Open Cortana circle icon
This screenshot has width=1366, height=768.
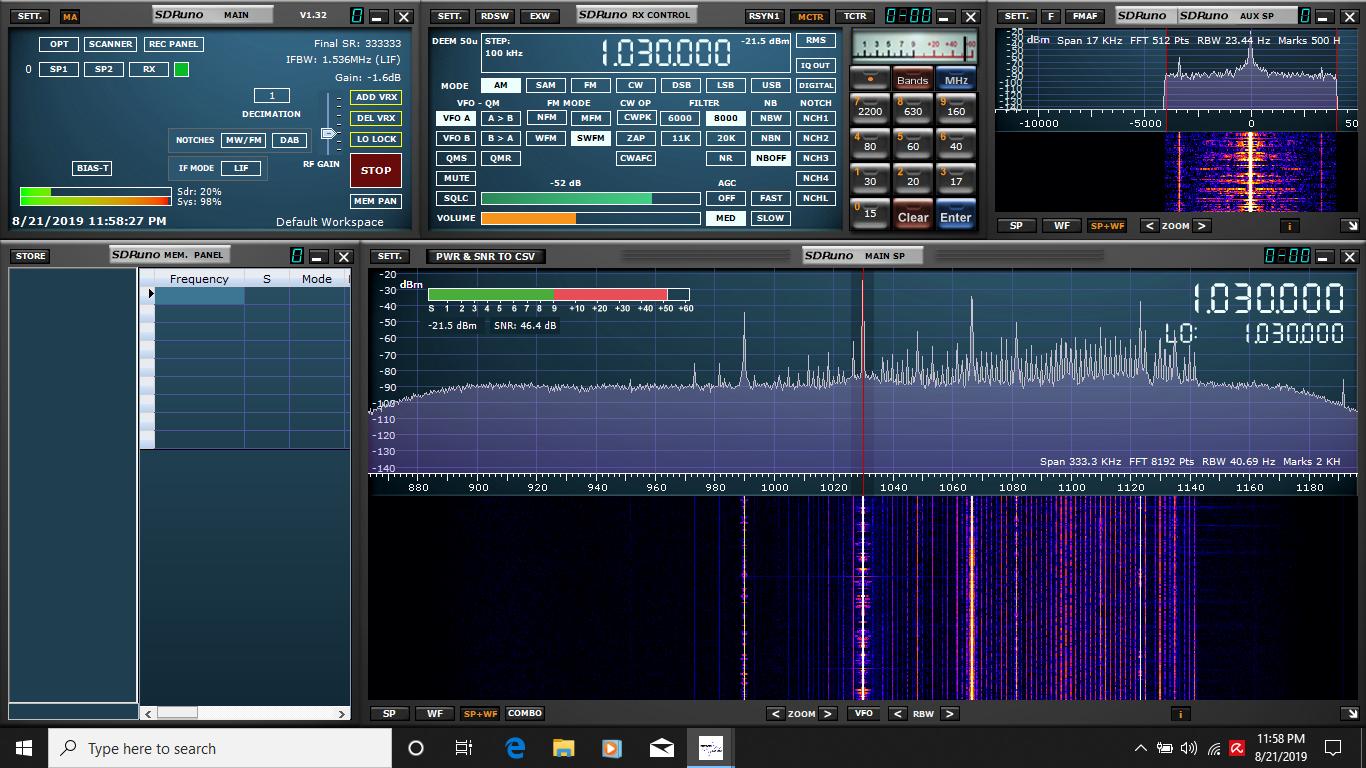point(416,748)
